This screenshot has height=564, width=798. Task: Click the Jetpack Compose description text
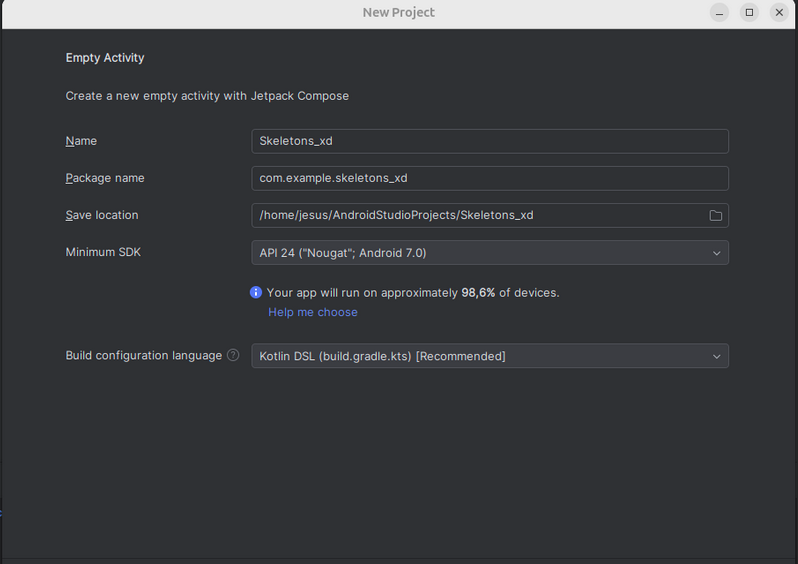[x=207, y=96]
